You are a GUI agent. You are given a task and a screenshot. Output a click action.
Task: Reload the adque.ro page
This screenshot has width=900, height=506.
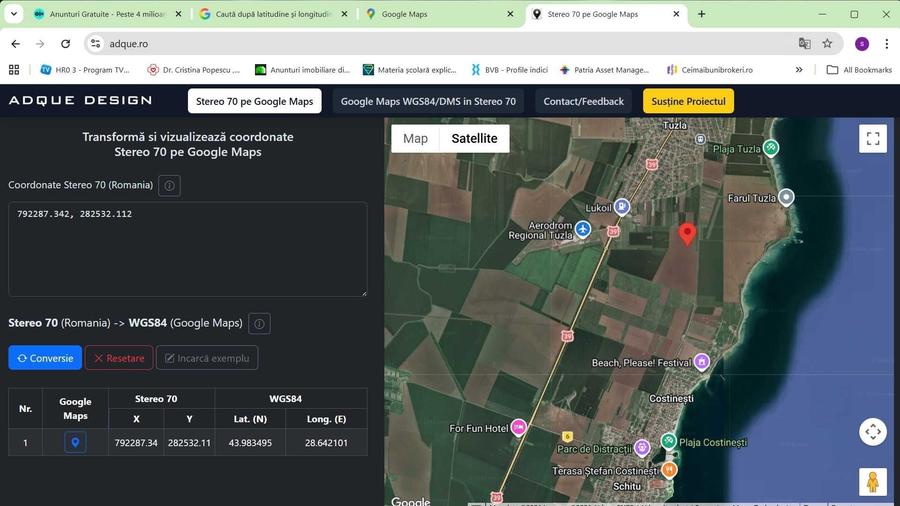(65, 44)
